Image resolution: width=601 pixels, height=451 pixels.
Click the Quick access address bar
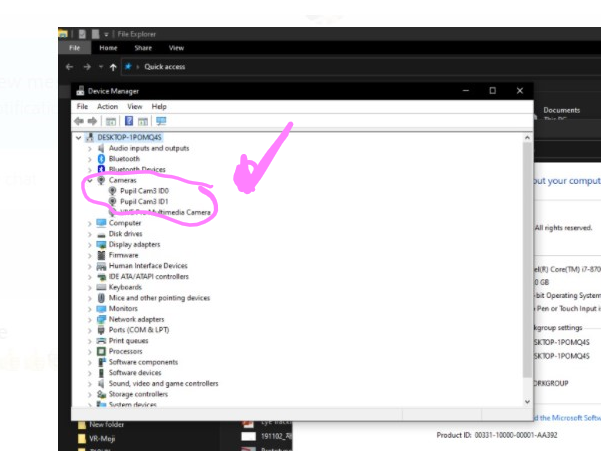click(361, 67)
